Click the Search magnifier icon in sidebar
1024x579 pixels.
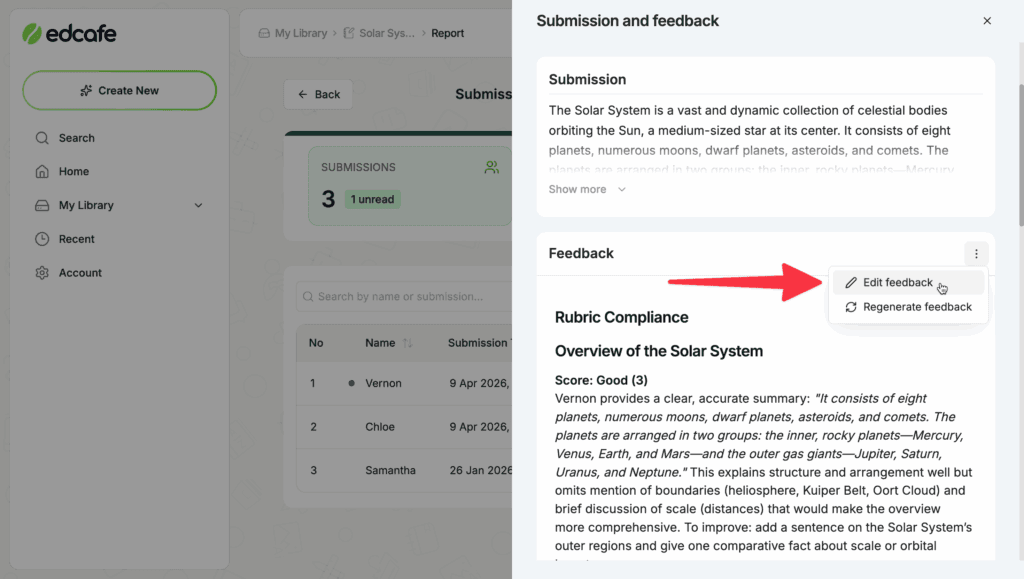[42, 138]
